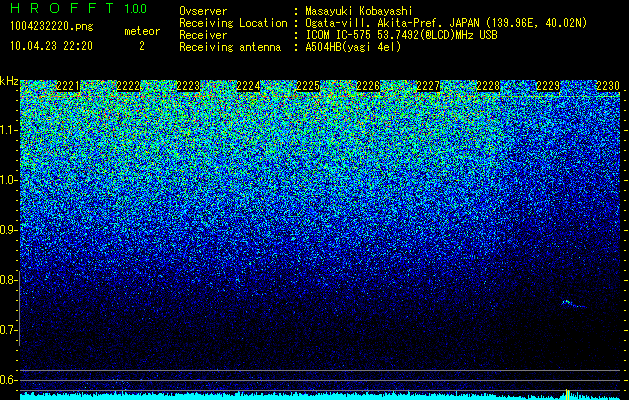Click the 2223 time marker
The width and height of the screenshot is (629, 400).
click(x=188, y=86)
